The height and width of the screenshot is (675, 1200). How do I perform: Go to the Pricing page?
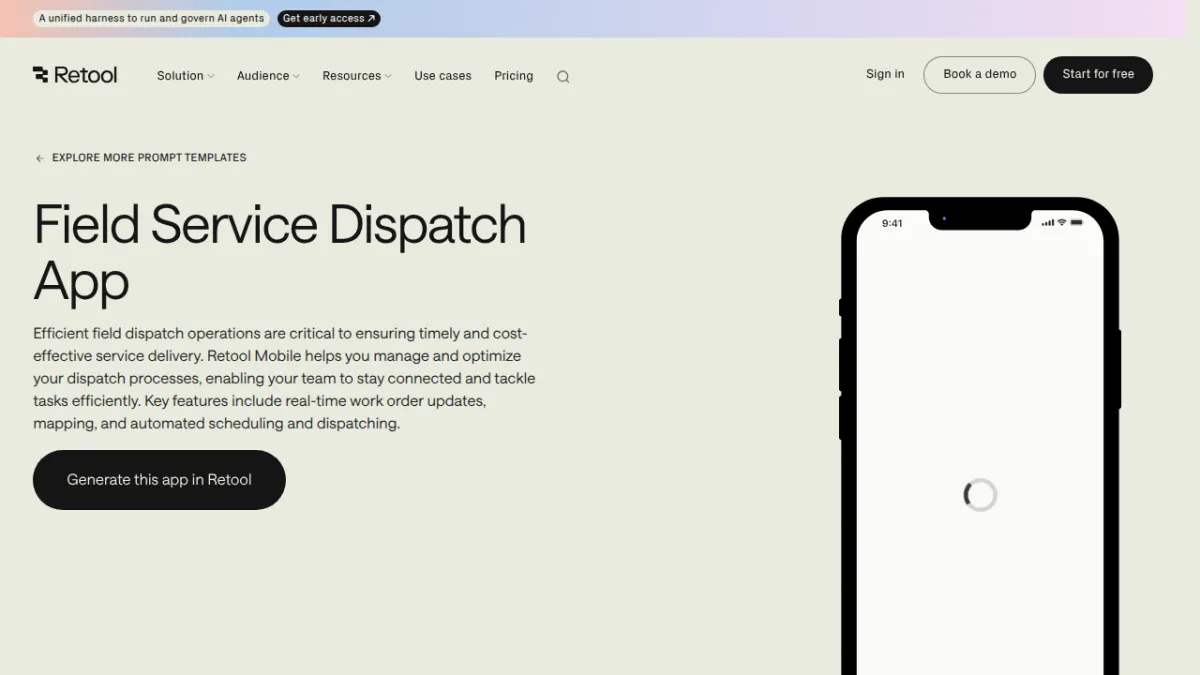coord(514,76)
